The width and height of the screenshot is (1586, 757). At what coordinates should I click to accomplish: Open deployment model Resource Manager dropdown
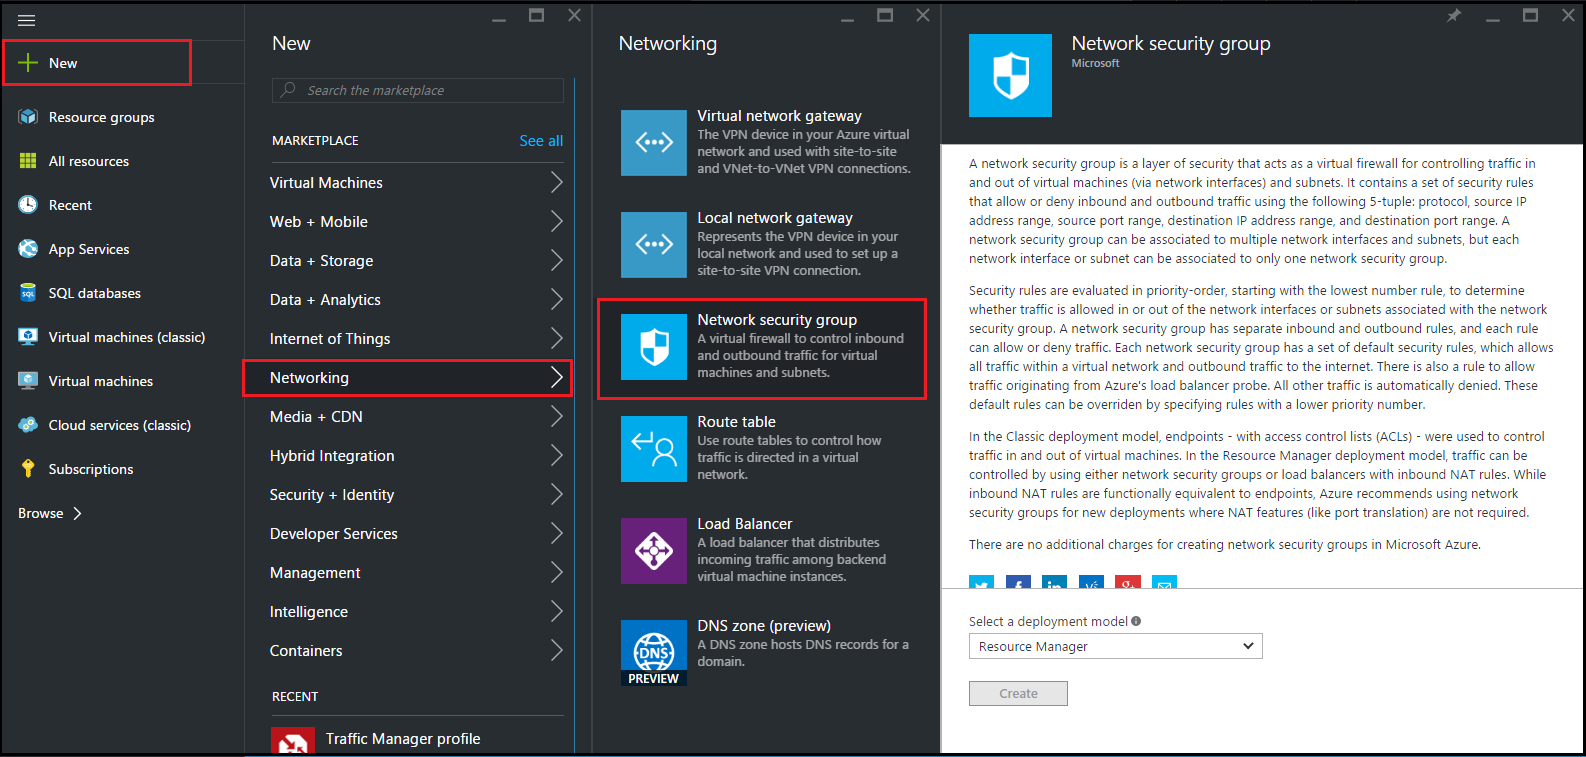(1116, 646)
